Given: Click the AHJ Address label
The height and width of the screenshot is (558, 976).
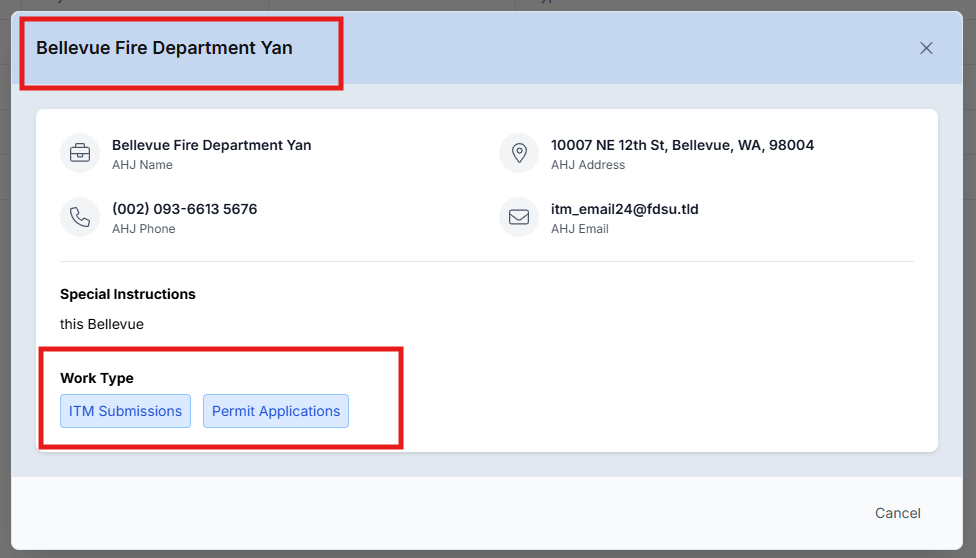Looking at the screenshot, I should (x=588, y=165).
